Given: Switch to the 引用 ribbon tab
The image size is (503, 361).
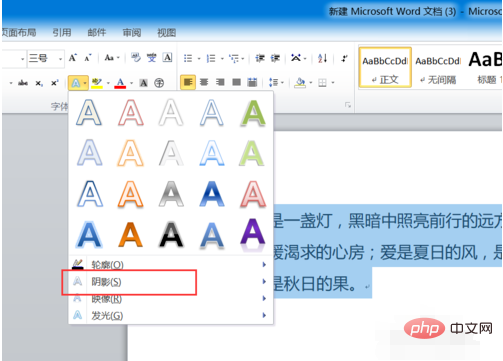Looking at the screenshot, I should click(x=62, y=32).
